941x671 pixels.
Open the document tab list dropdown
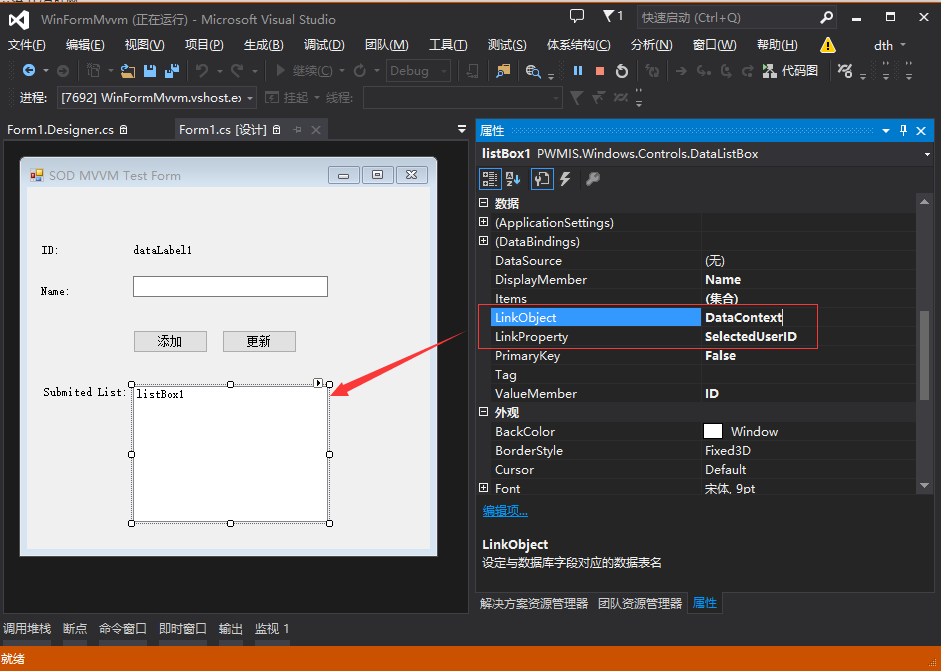pyautogui.click(x=461, y=129)
